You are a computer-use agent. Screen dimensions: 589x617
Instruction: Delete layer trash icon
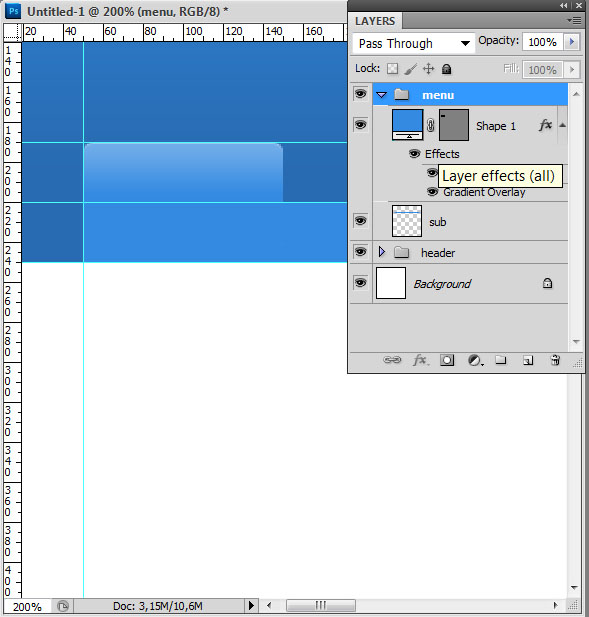pyautogui.click(x=555, y=360)
